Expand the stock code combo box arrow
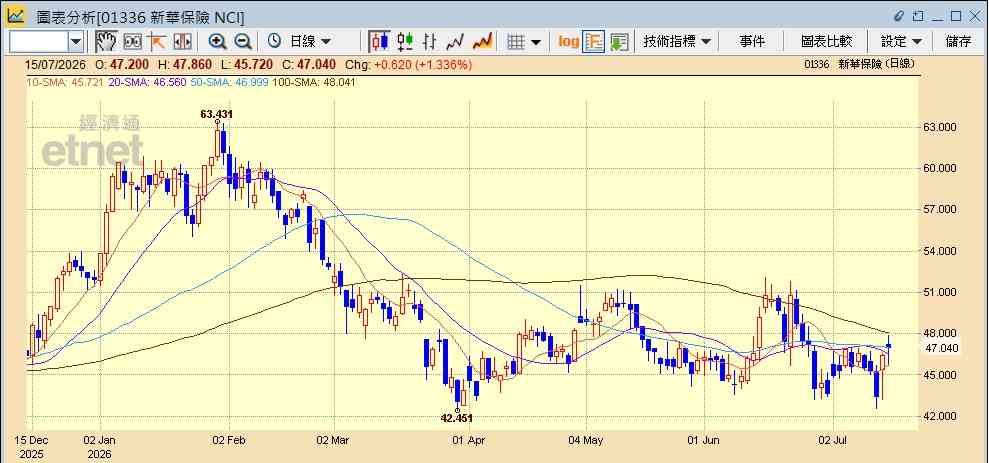This screenshot has height=463, width=989. (76, 42)
